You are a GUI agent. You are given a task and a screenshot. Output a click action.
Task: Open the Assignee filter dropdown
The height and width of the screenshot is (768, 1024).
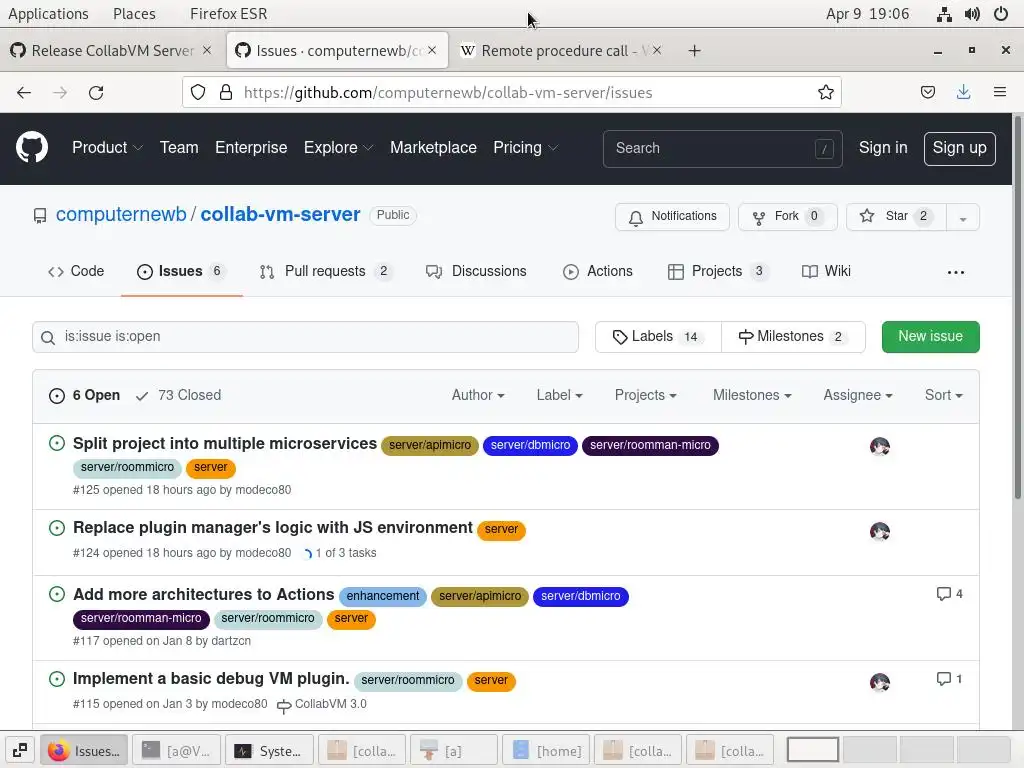[857, 395]
